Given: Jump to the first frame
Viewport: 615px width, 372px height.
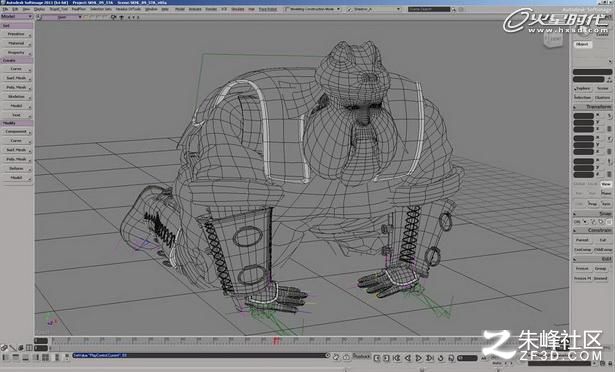Looking at the screenshot, I should [397, 358].
